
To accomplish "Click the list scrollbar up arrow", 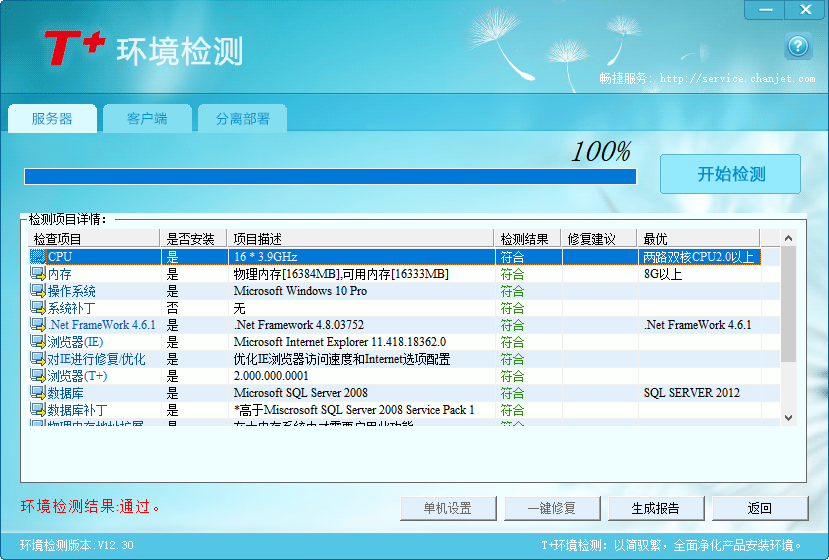I will (788, 238).
